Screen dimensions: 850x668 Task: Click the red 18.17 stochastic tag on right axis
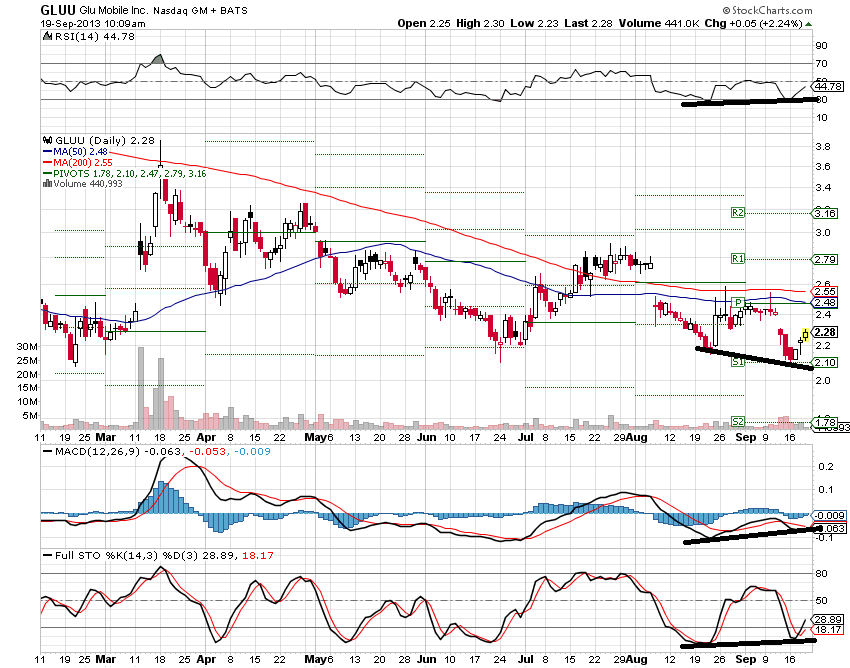[x=828, y=630]
